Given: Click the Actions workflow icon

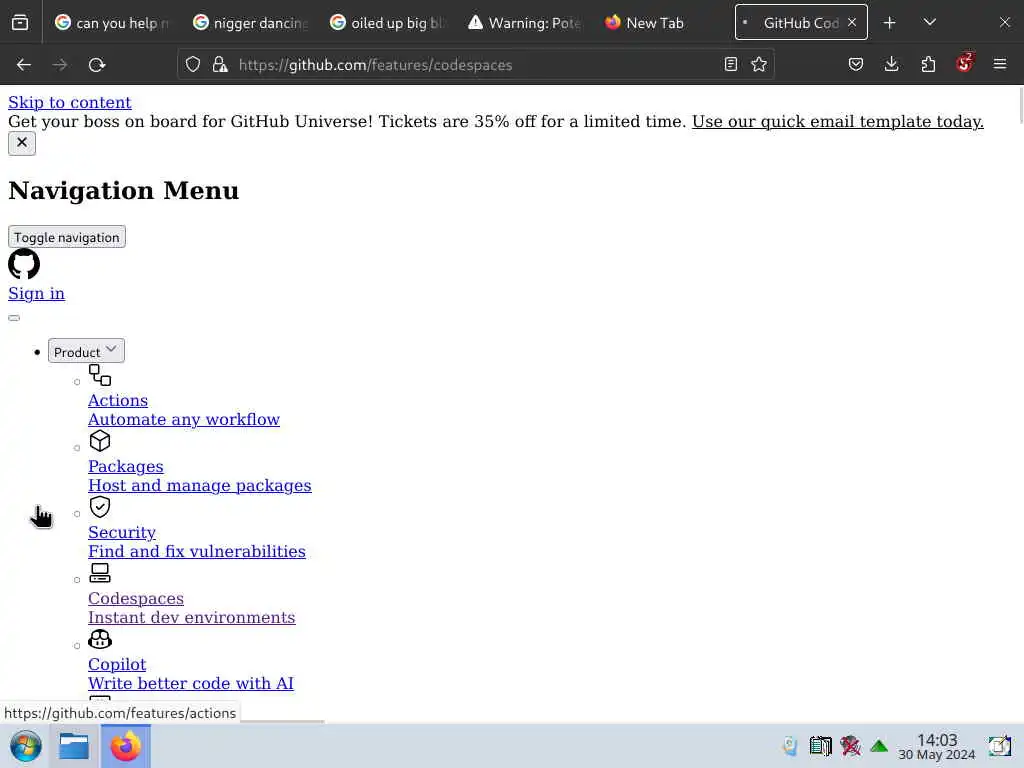Looking at the screenshot, I should tap(100, 375).
